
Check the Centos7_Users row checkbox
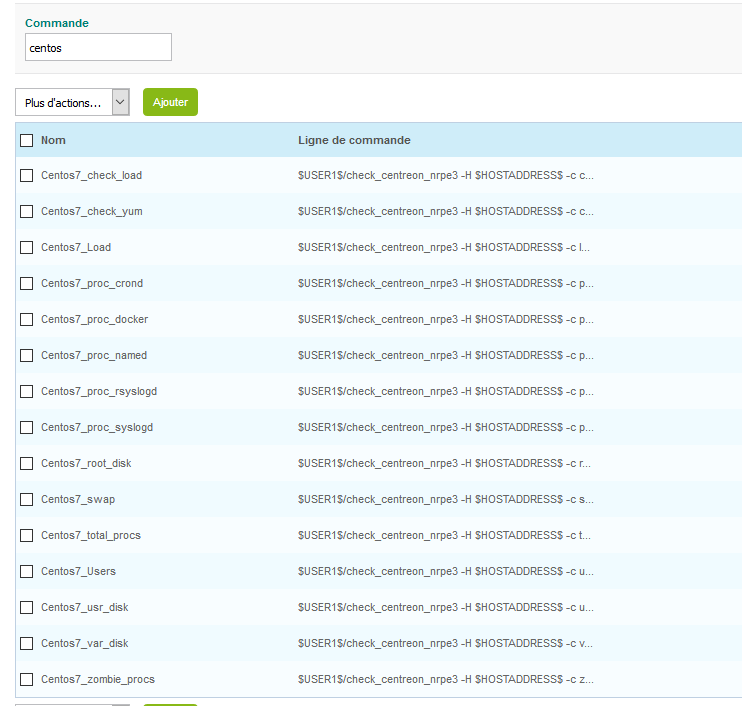(26, 571)
